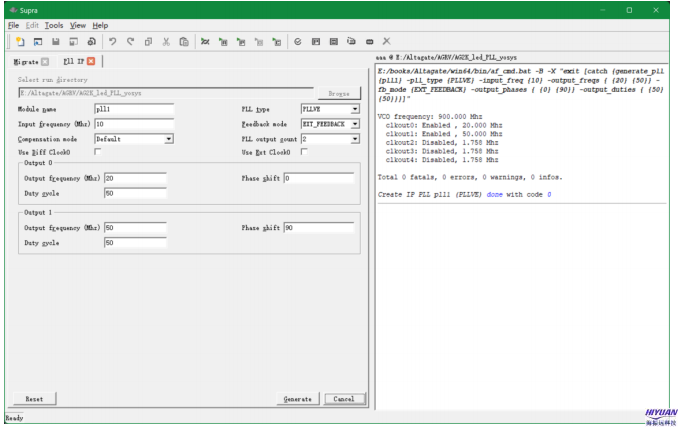The image size is (678, 427).
Task: Open the File menu
Action: 13,25
